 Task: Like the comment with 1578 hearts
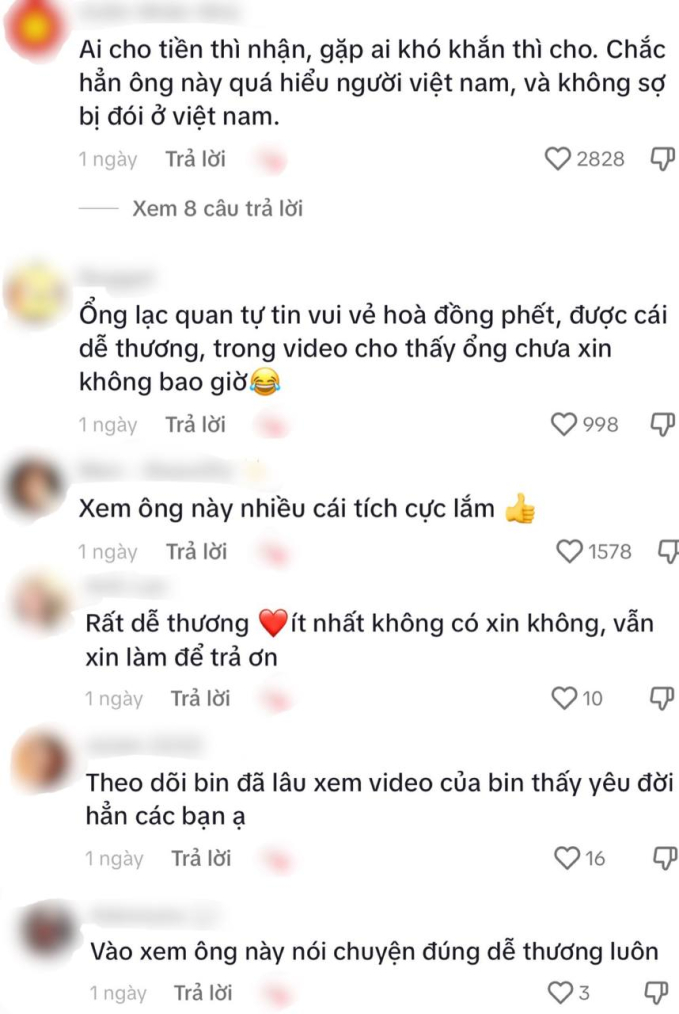tap(569, 551)
